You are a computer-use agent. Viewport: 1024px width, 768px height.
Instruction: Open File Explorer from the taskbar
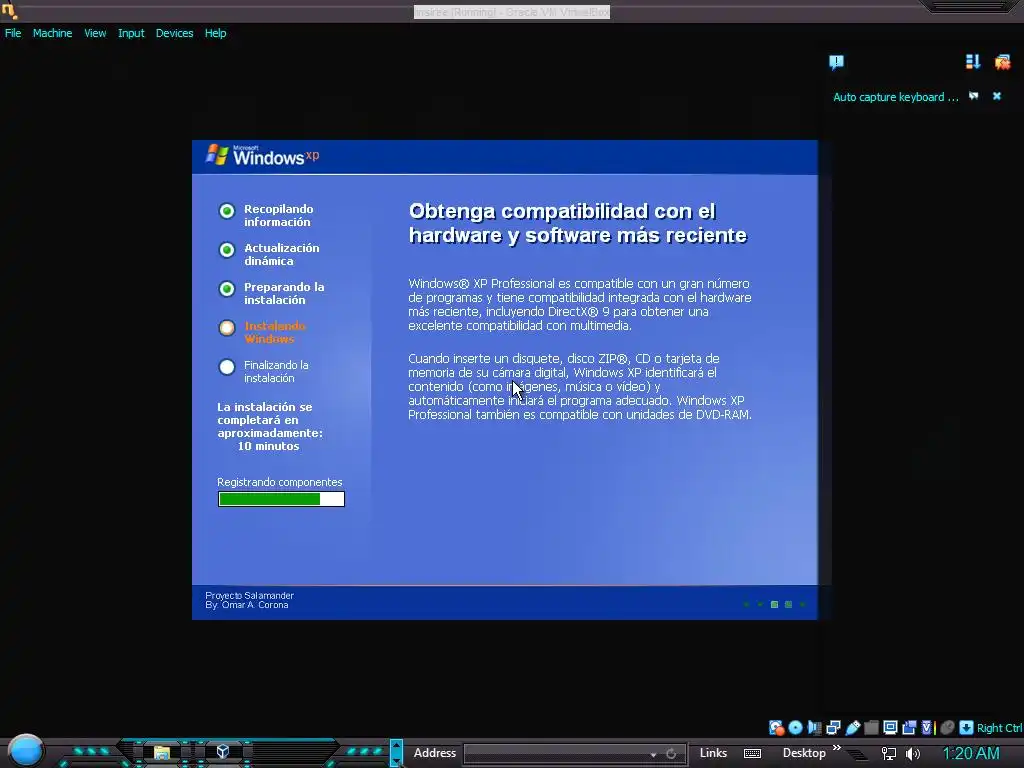pos(161,753)
